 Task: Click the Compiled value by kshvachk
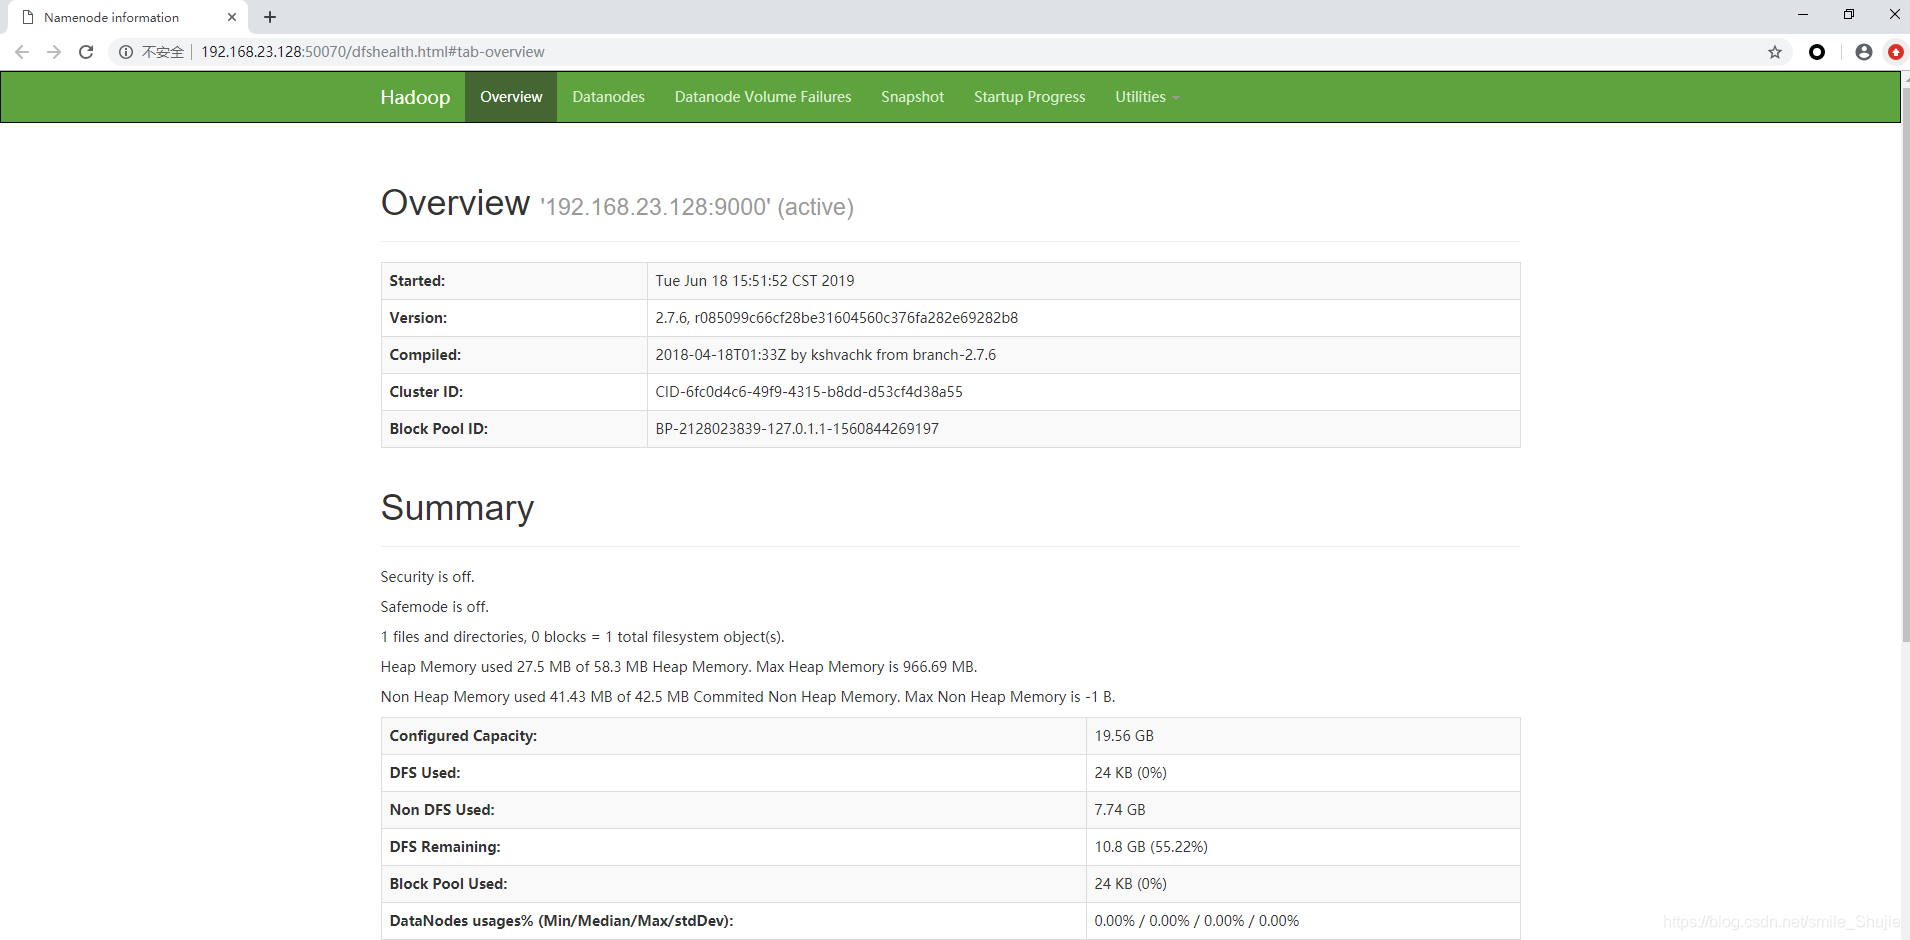click(x=825, y=355)
